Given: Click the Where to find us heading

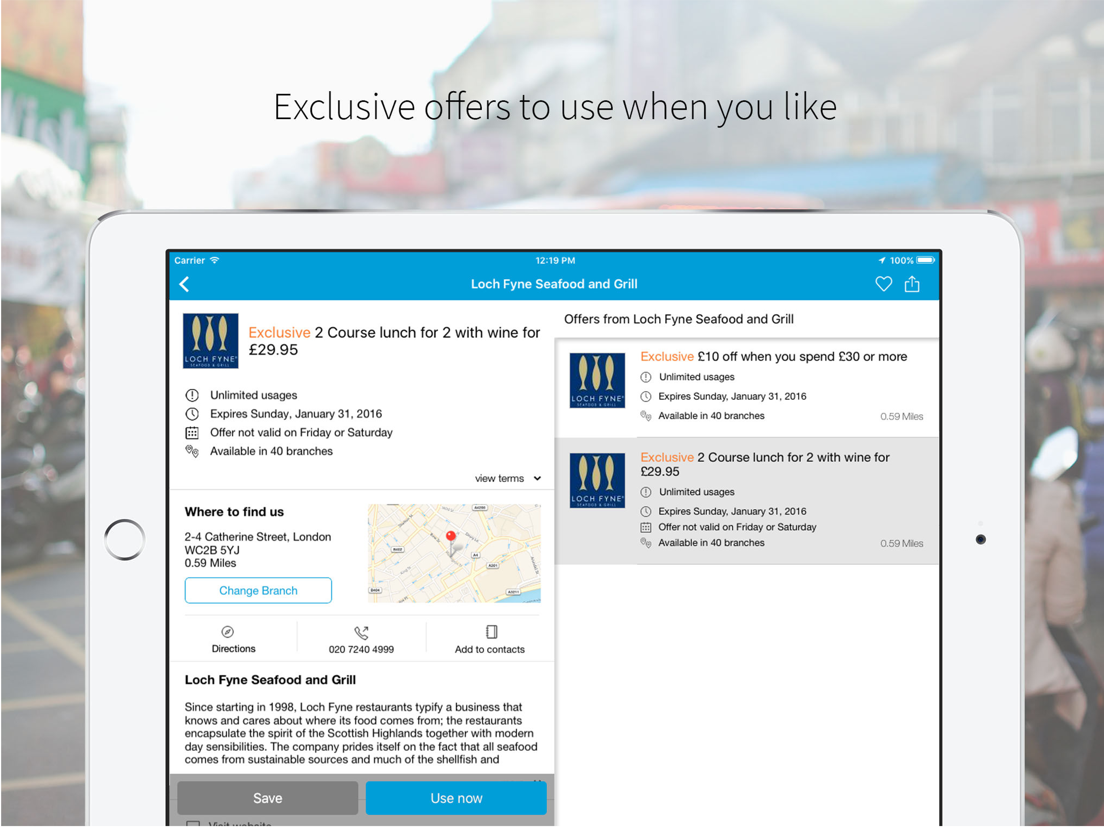Looking at the screenshot, I should [234, 512].
